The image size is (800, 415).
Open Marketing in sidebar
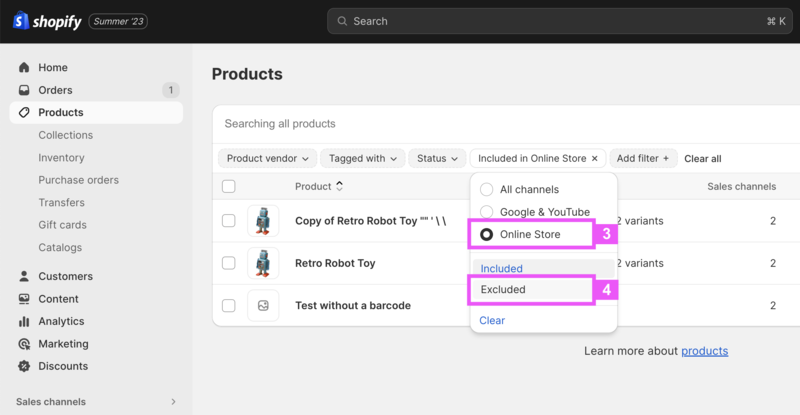pyautogui.click(x=63, y=344)
